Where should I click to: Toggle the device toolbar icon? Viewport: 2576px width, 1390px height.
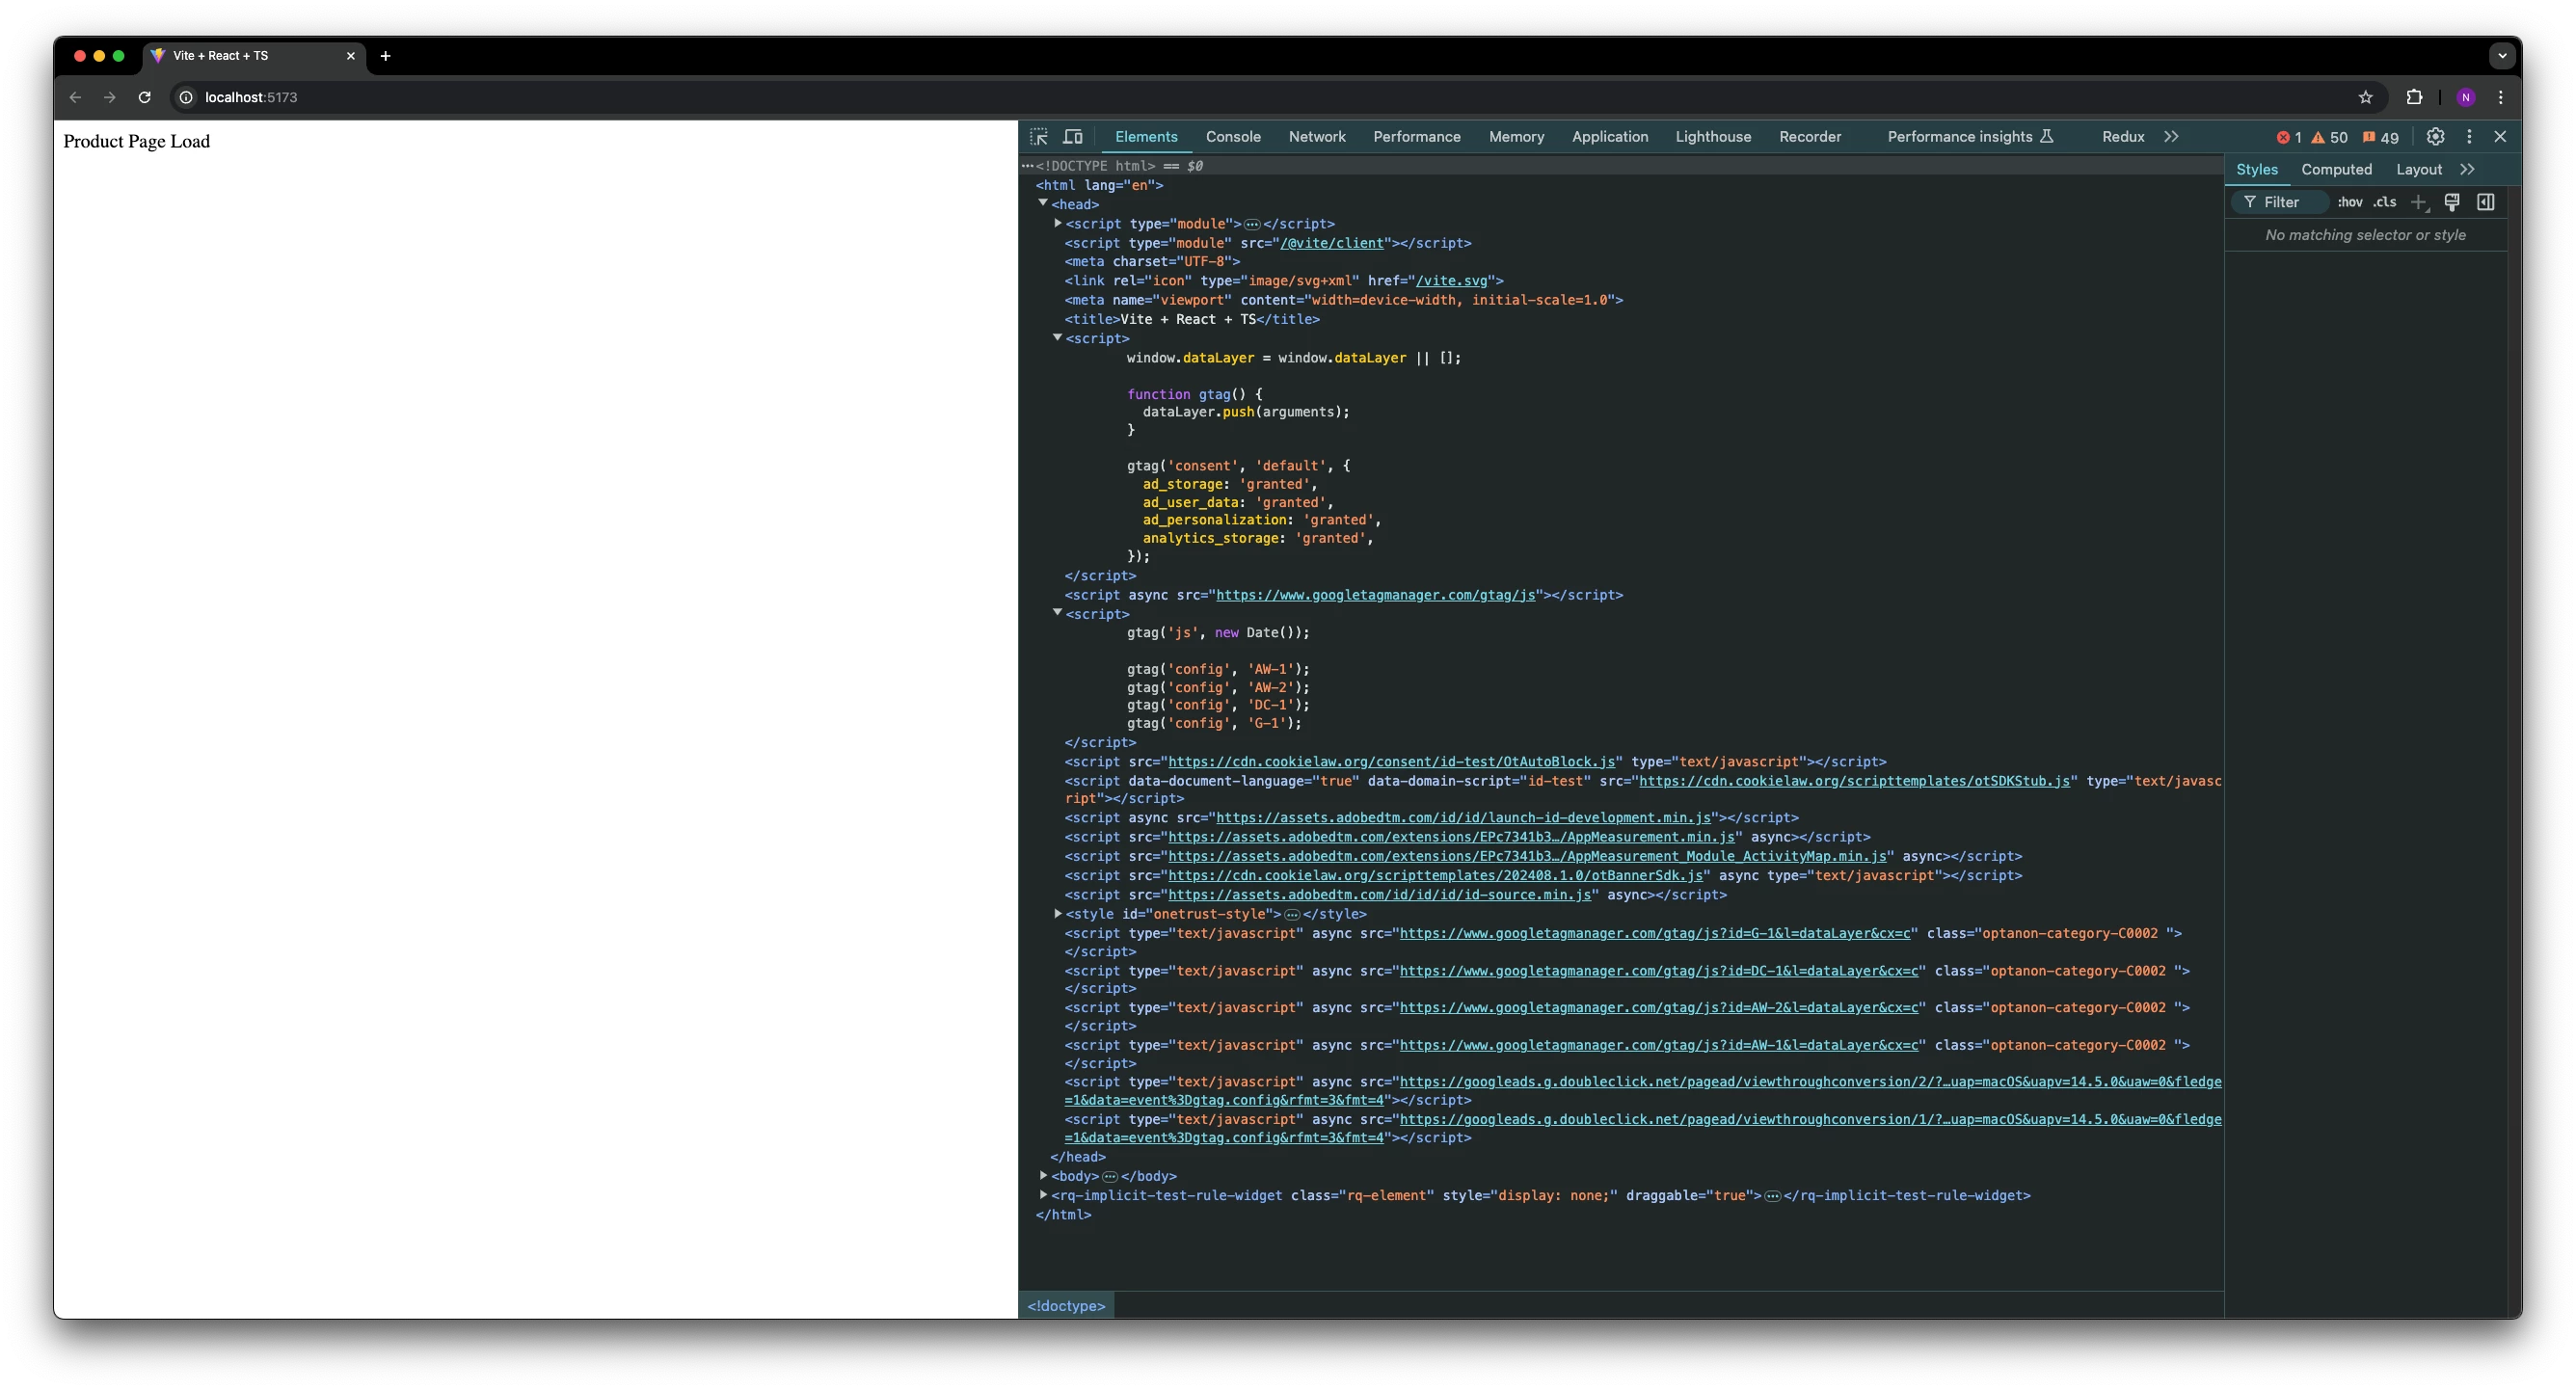(x=1073, y=137)
